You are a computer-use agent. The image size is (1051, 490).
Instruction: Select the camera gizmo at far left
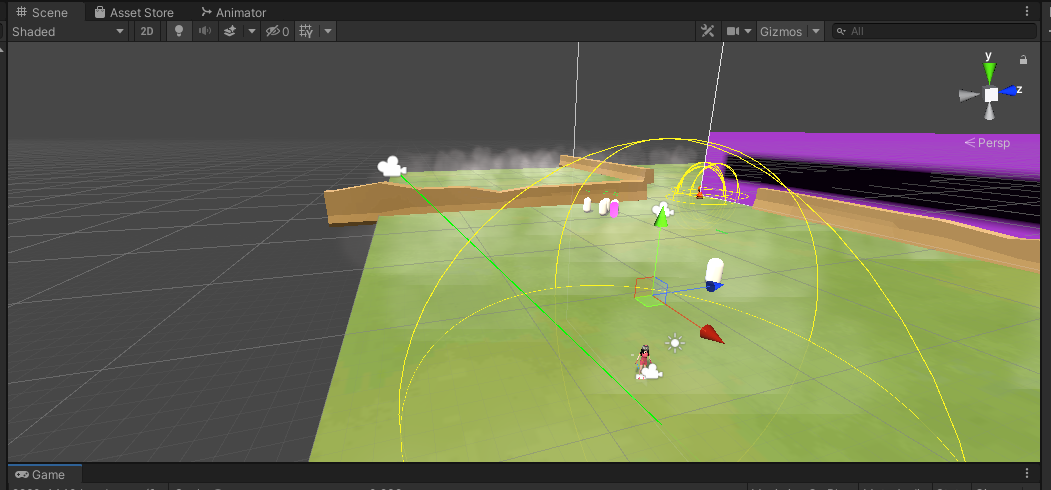(391, 166)
